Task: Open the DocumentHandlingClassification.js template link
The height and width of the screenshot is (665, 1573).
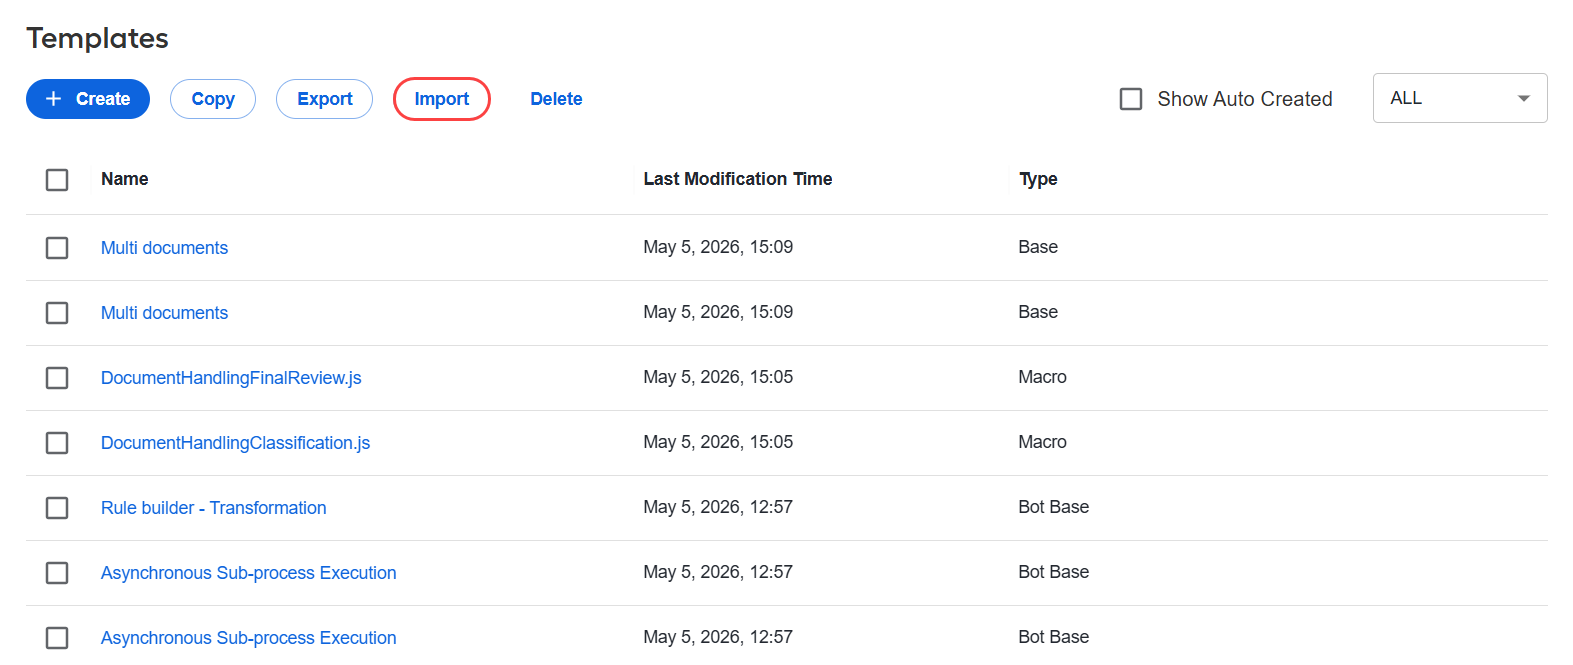Action: [x=235, y=443]
